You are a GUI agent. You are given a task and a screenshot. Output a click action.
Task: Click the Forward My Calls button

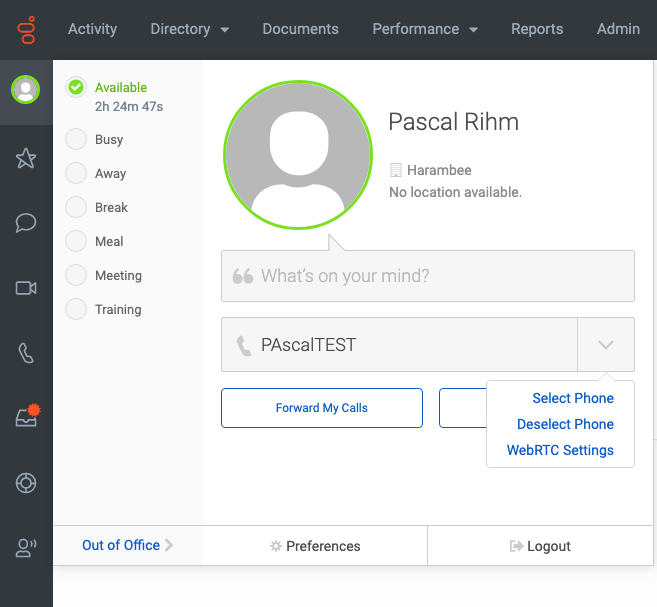click(322, 408)
